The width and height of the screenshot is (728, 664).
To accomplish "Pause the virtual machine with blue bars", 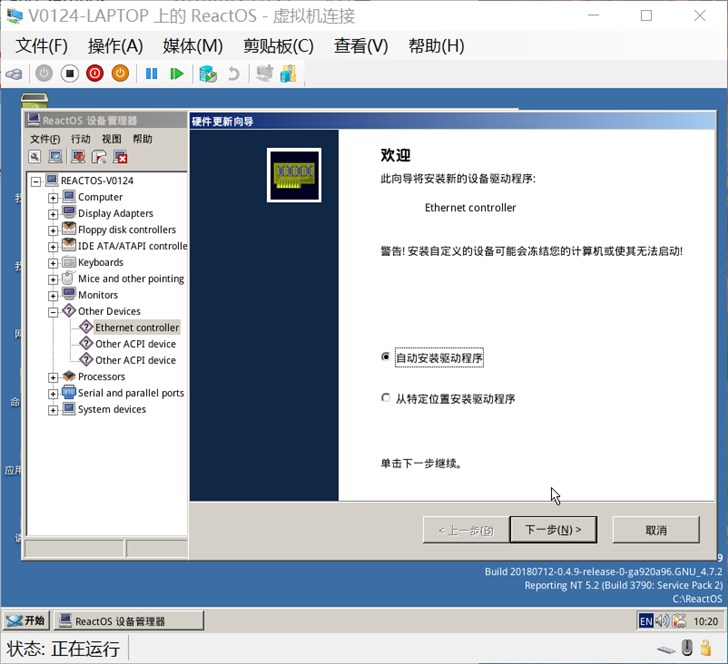I will (151, 73).
